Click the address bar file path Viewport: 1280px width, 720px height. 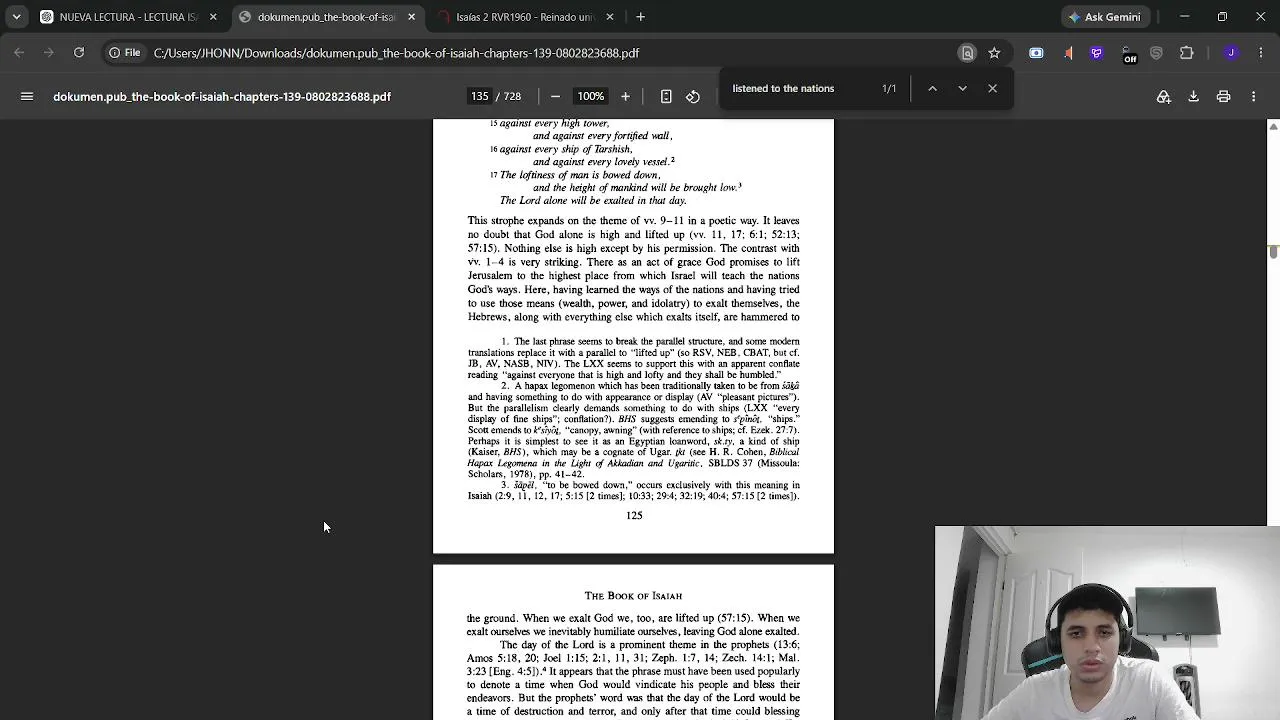(397, 53)
